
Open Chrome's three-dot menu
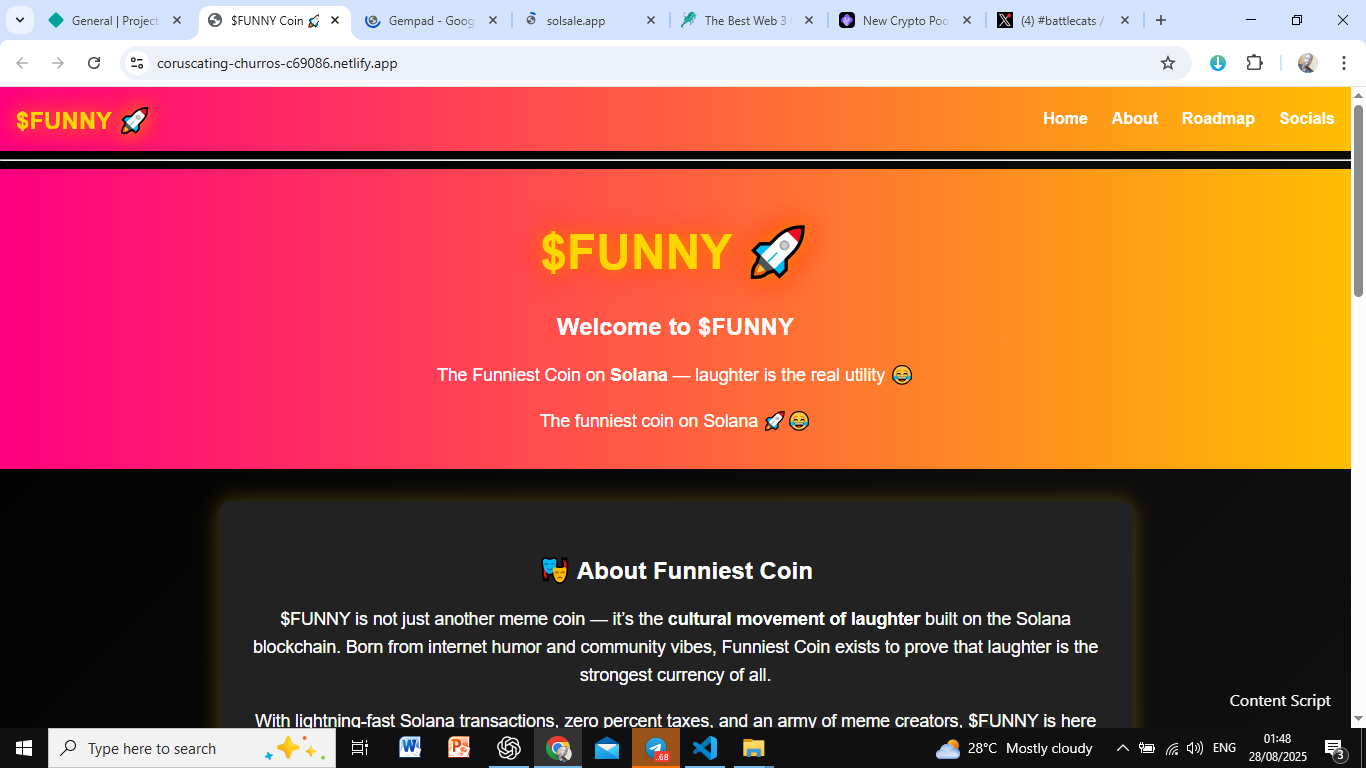pyautogui.click(x=1344, y=63)
